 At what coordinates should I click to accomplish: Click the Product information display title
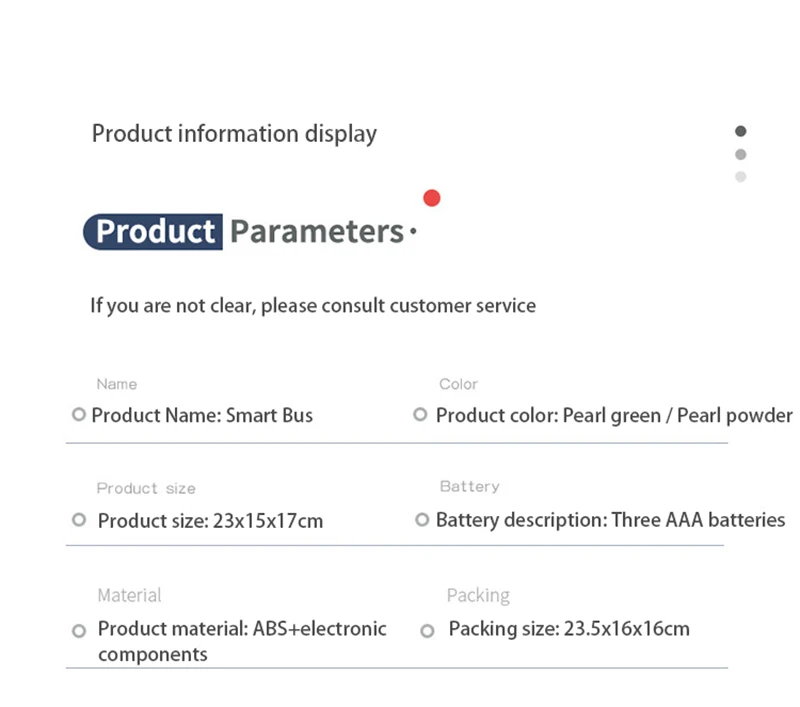pyautogui.click(x=234, y=133)
